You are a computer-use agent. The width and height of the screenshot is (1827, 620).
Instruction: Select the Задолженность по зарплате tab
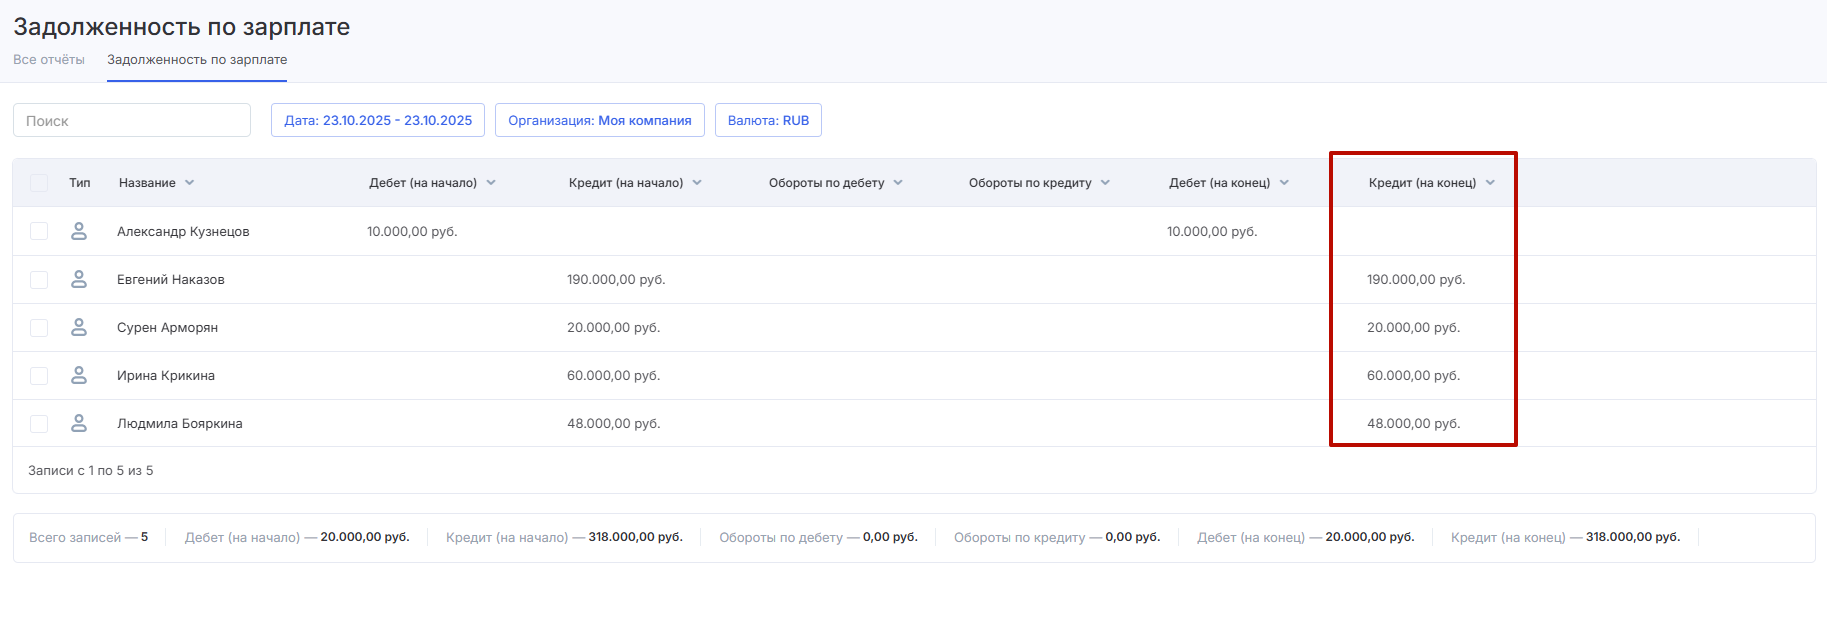[x=197, y=60]
